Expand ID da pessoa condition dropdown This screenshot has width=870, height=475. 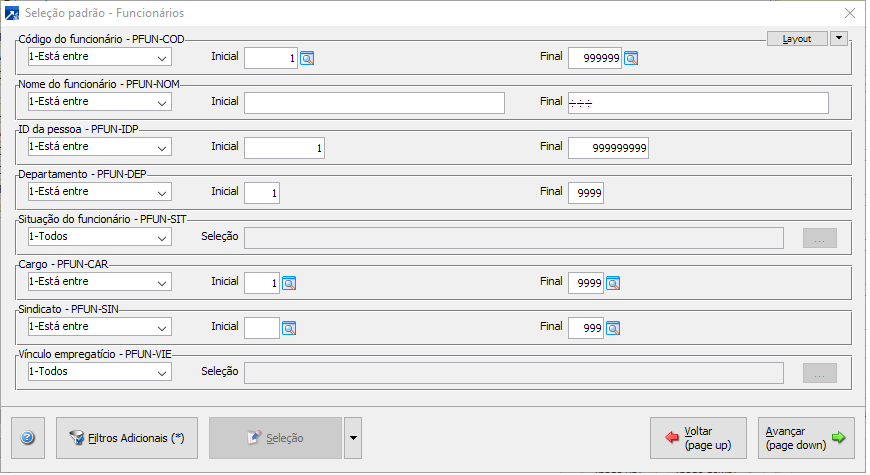pyautogui.click(x=161, y=148)
